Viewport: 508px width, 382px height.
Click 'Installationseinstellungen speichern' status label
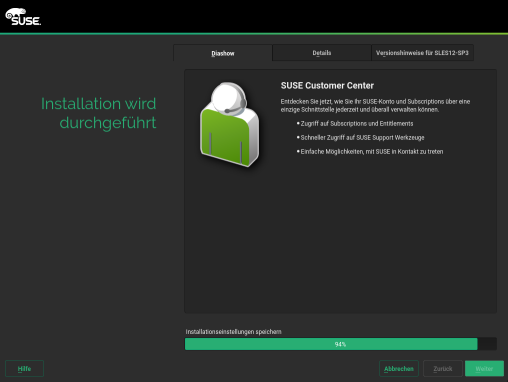click(x=233, y=332)
